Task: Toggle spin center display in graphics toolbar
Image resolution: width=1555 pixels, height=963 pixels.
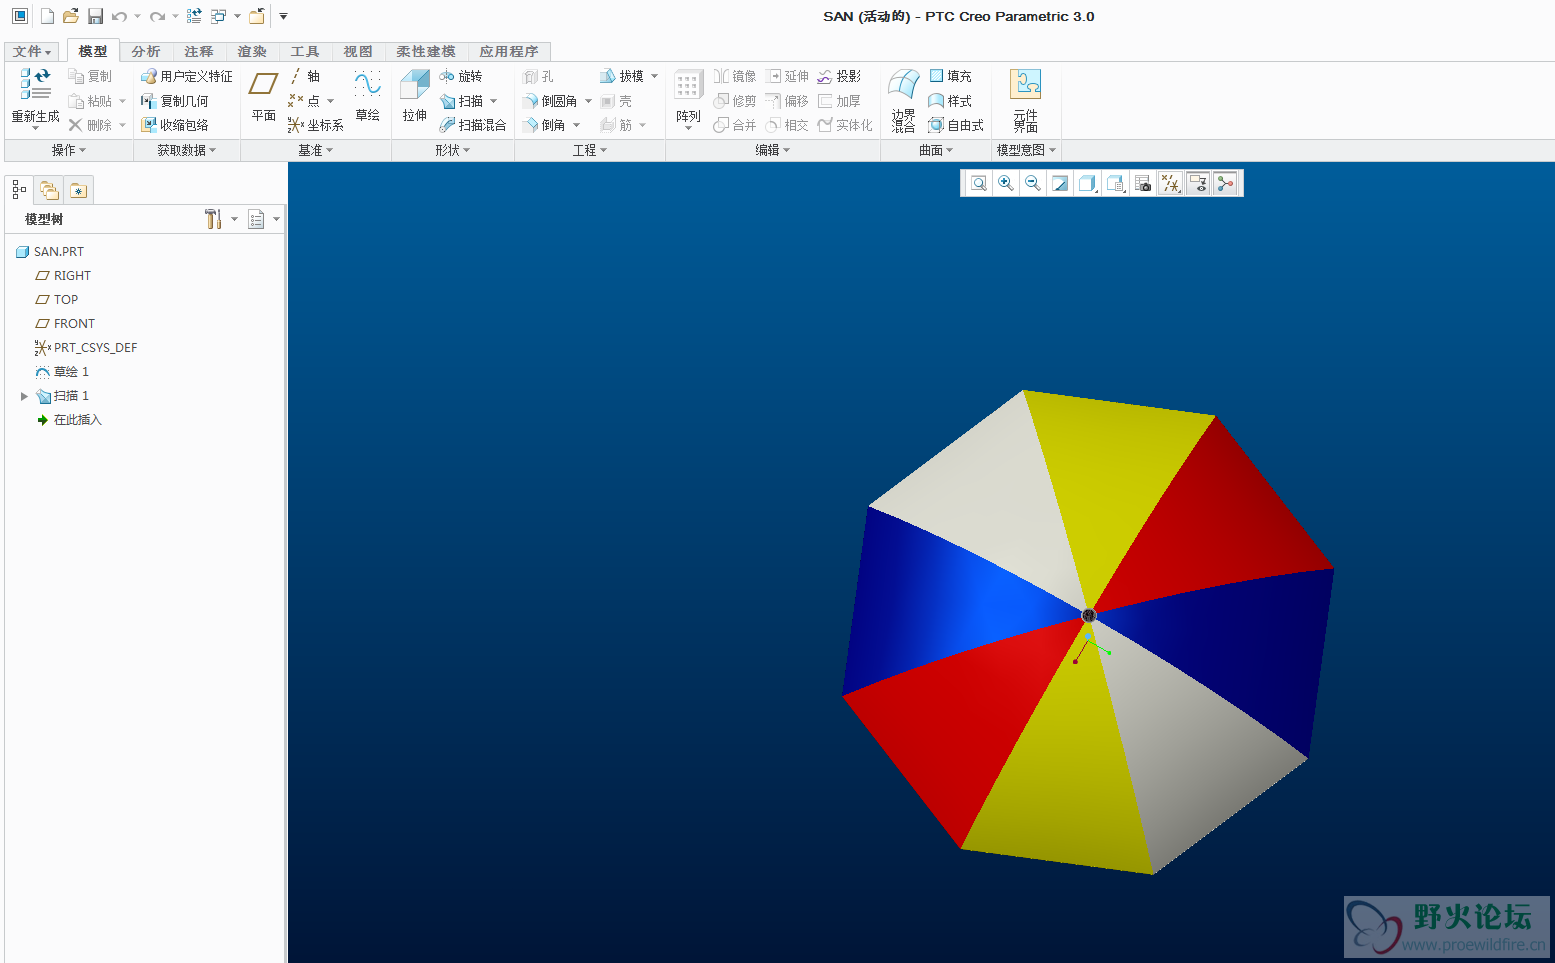Action: tap(1225, 183)
